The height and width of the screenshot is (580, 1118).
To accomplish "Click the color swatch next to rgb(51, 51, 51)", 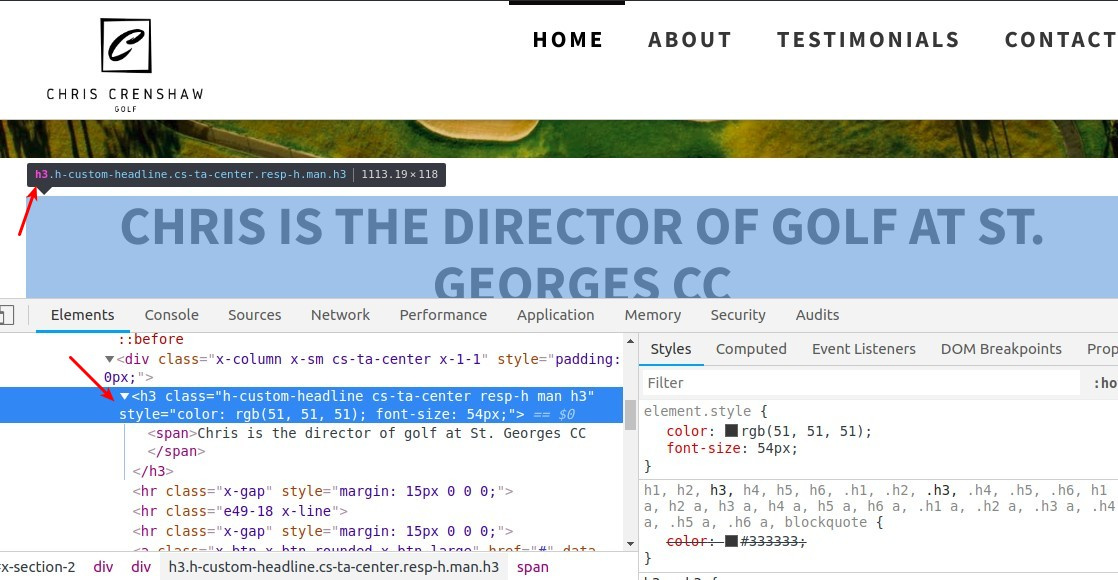I will (x=731, y=431).
